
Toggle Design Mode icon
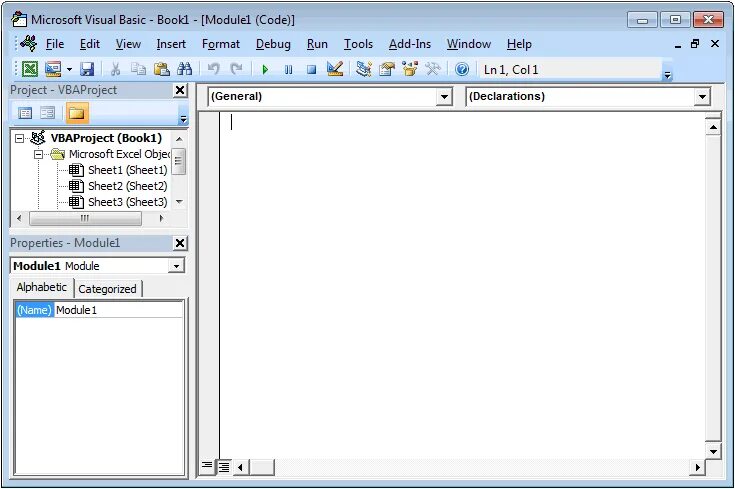click(x=335, y=69)
